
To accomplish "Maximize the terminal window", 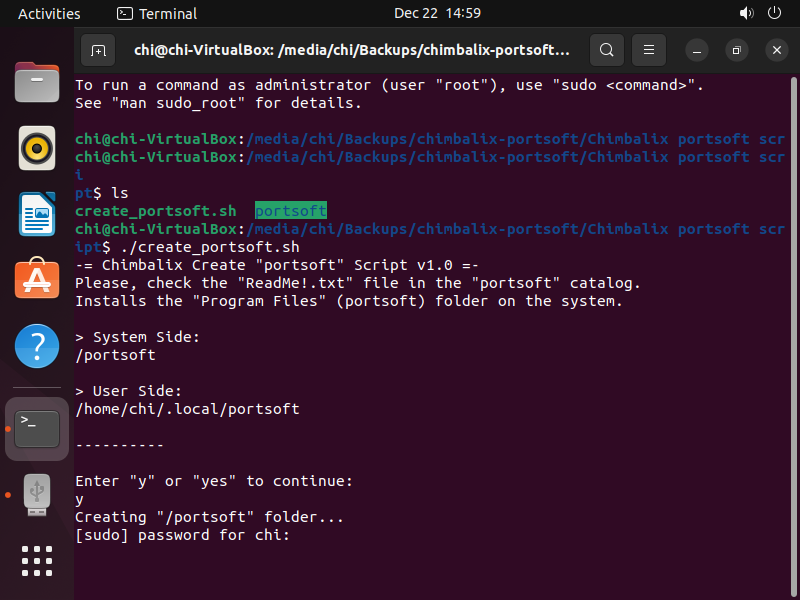I will [737, 50].
